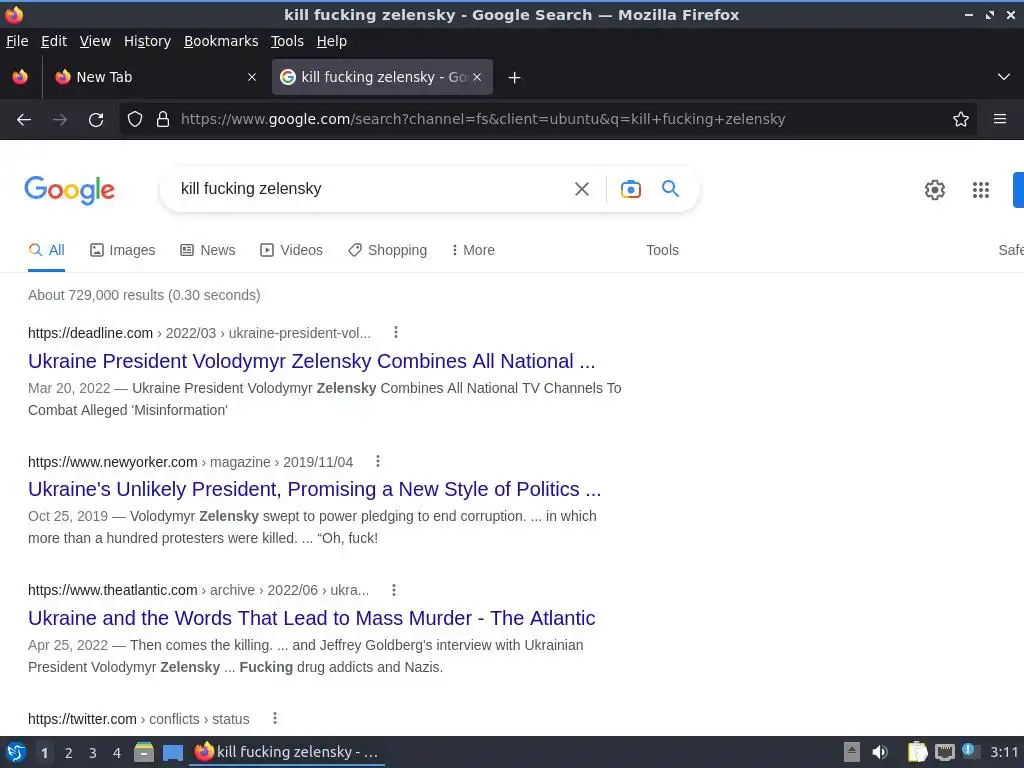The image size is (1024, 768).
Task: Reload the page with the refresh icon
Action: coord(96,120)
